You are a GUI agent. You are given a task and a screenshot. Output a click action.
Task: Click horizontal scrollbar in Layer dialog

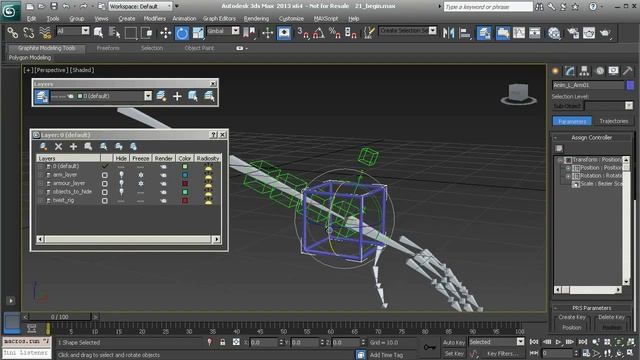tap(128, 239)
